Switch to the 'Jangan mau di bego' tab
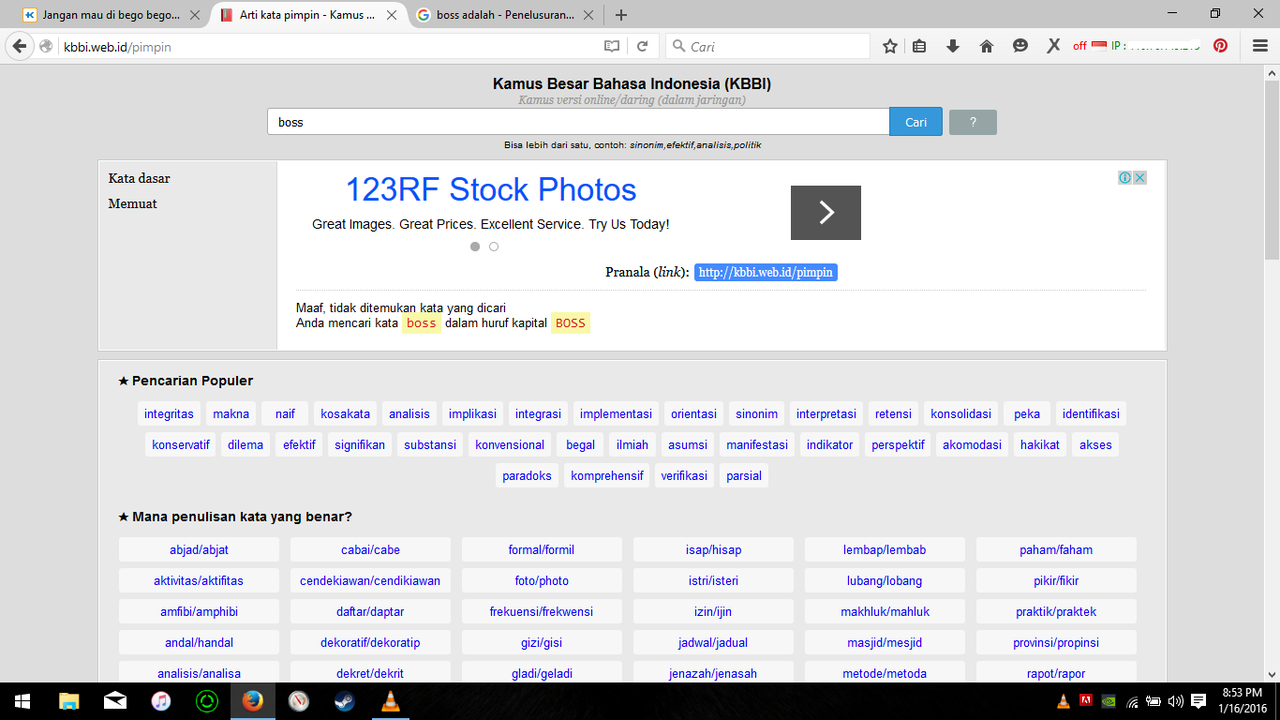The image size is (1280, 720). click(110, 15)
